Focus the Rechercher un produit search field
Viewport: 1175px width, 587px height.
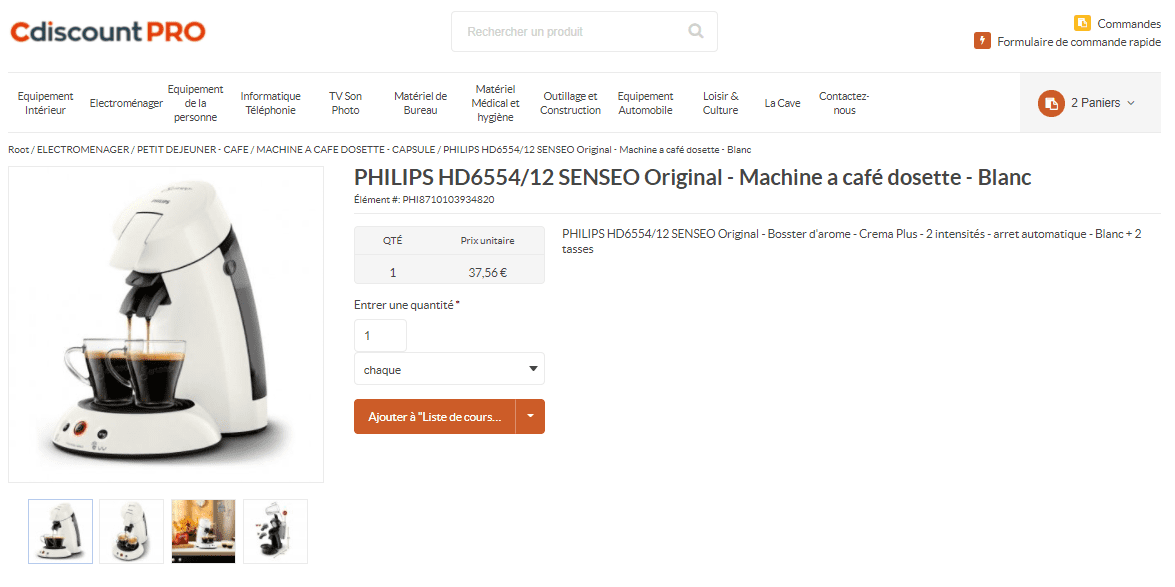point(584,31)
